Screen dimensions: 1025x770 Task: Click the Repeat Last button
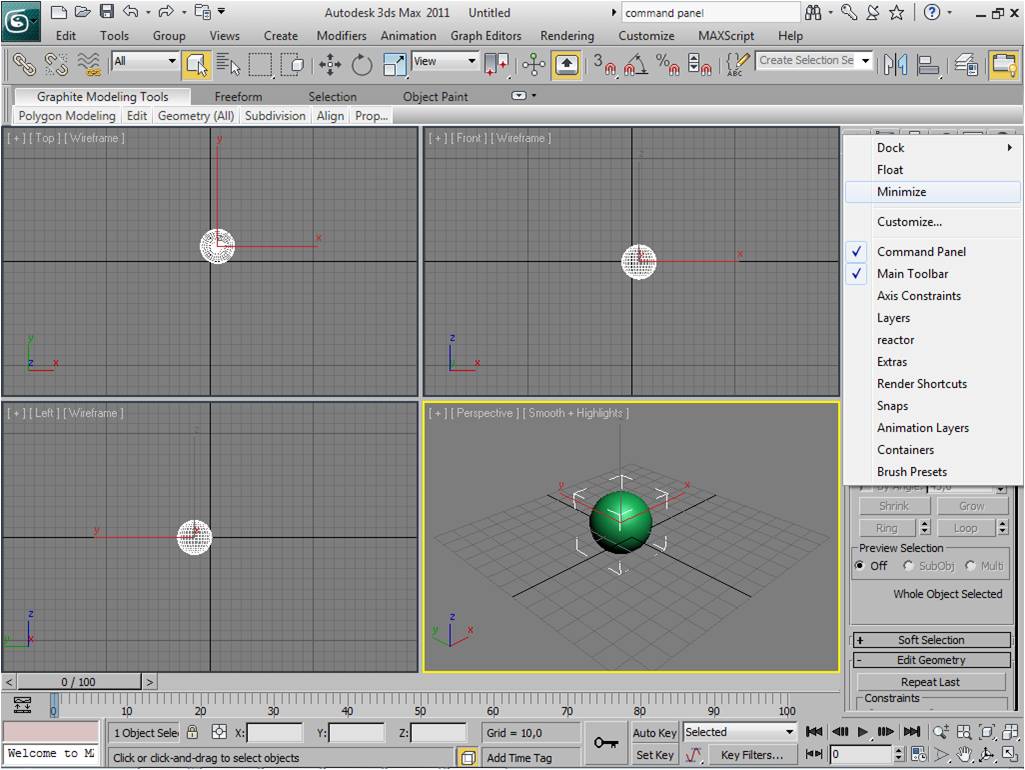931,682
